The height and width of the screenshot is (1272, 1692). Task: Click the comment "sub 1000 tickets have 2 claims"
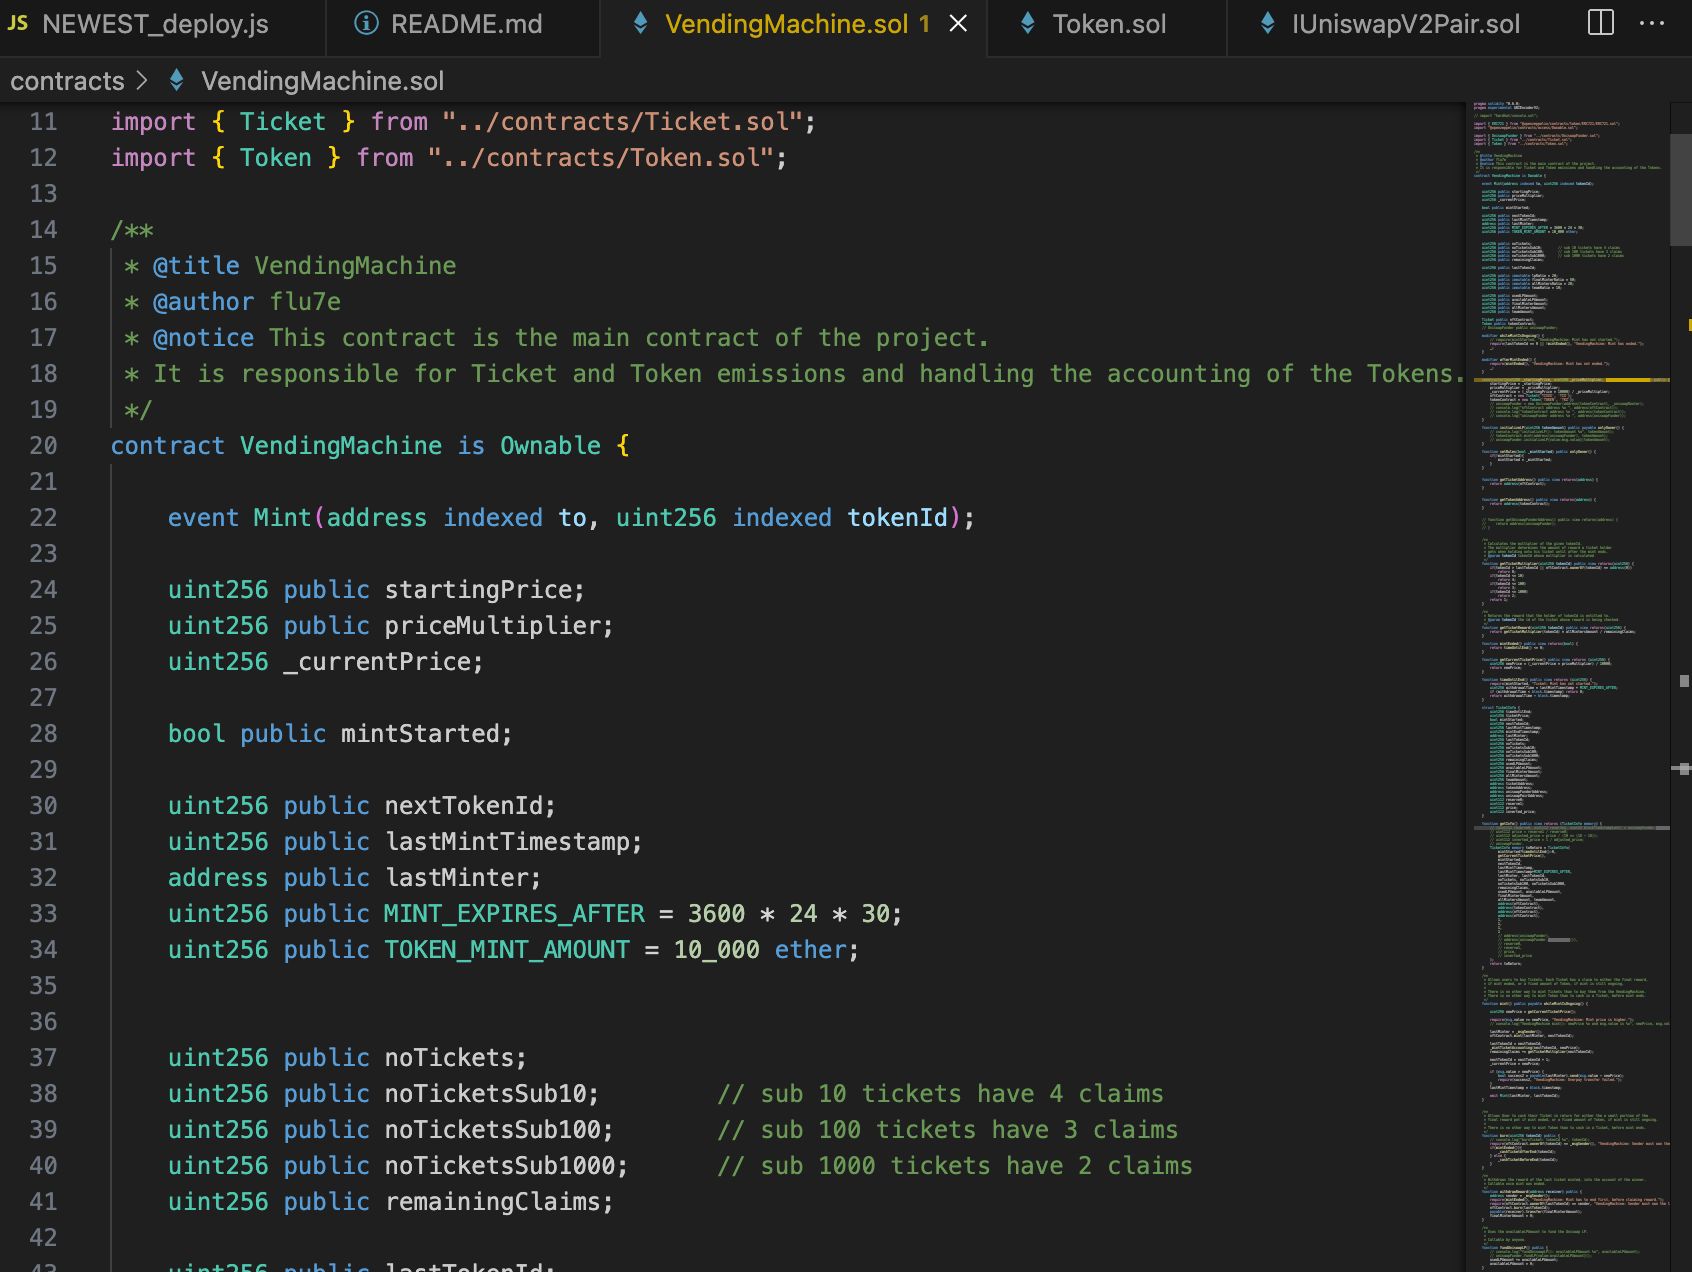pyautogui.click(x=955, y=1166)
